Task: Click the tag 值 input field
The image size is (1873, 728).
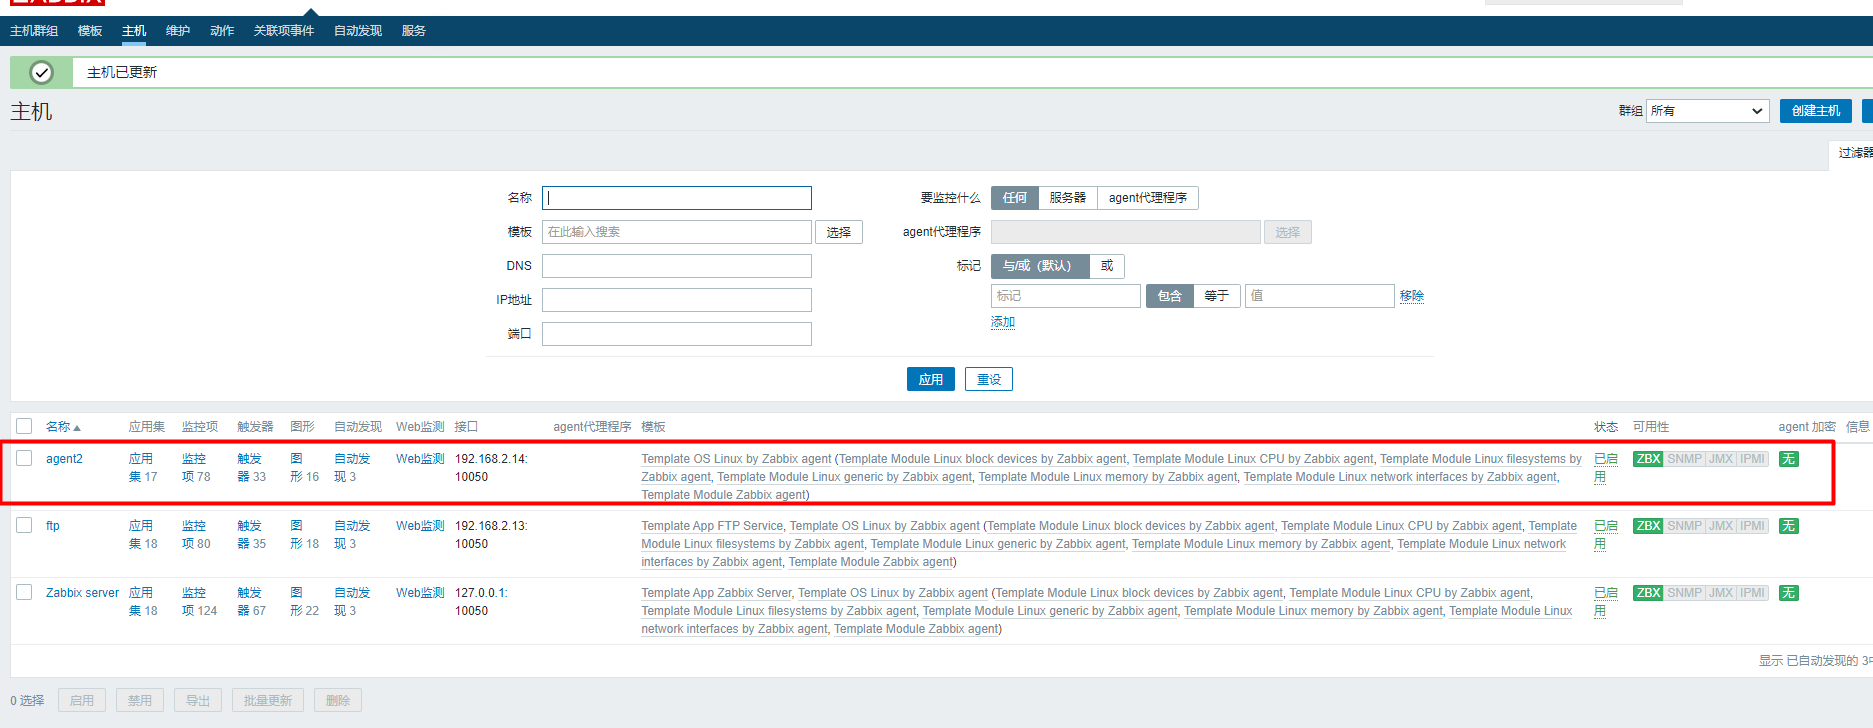Action: 1320,296
